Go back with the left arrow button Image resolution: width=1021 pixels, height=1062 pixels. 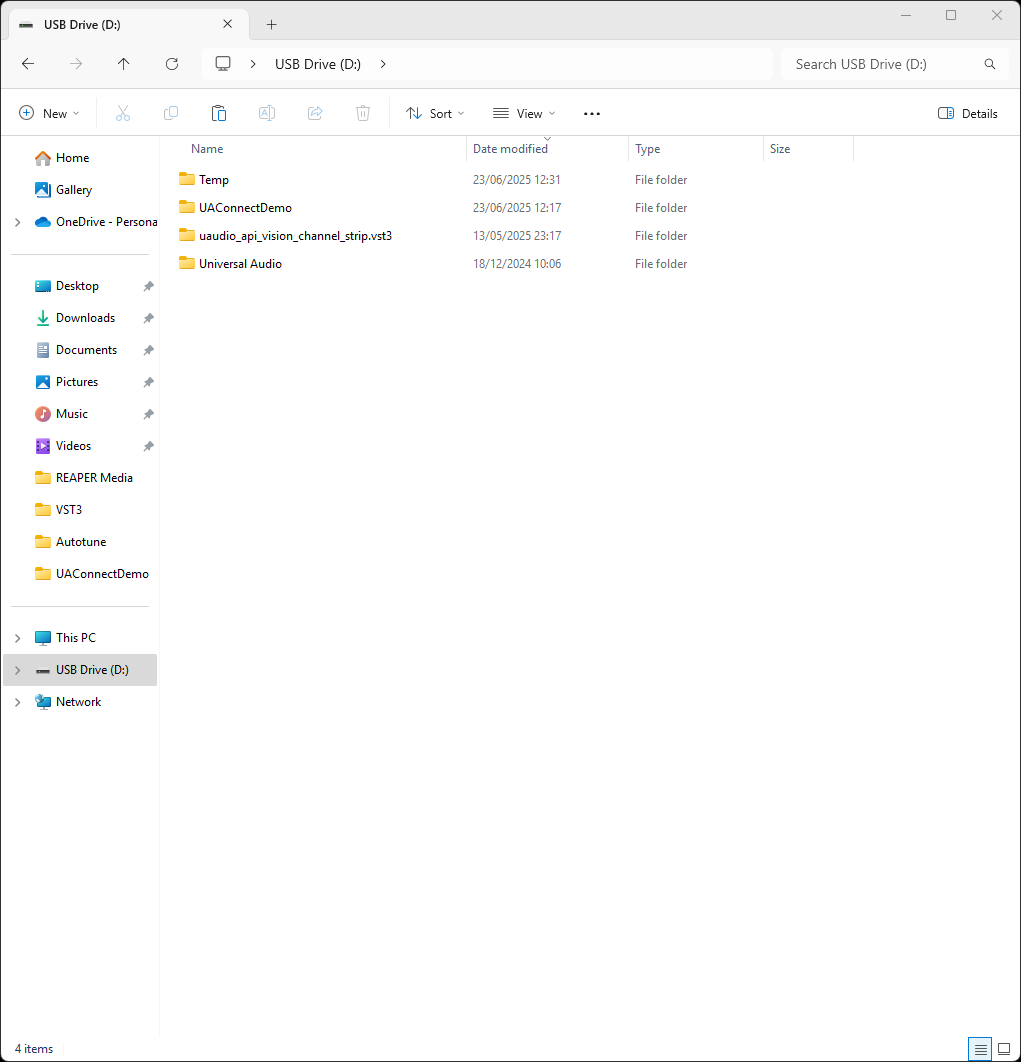(x=28, y=64)
